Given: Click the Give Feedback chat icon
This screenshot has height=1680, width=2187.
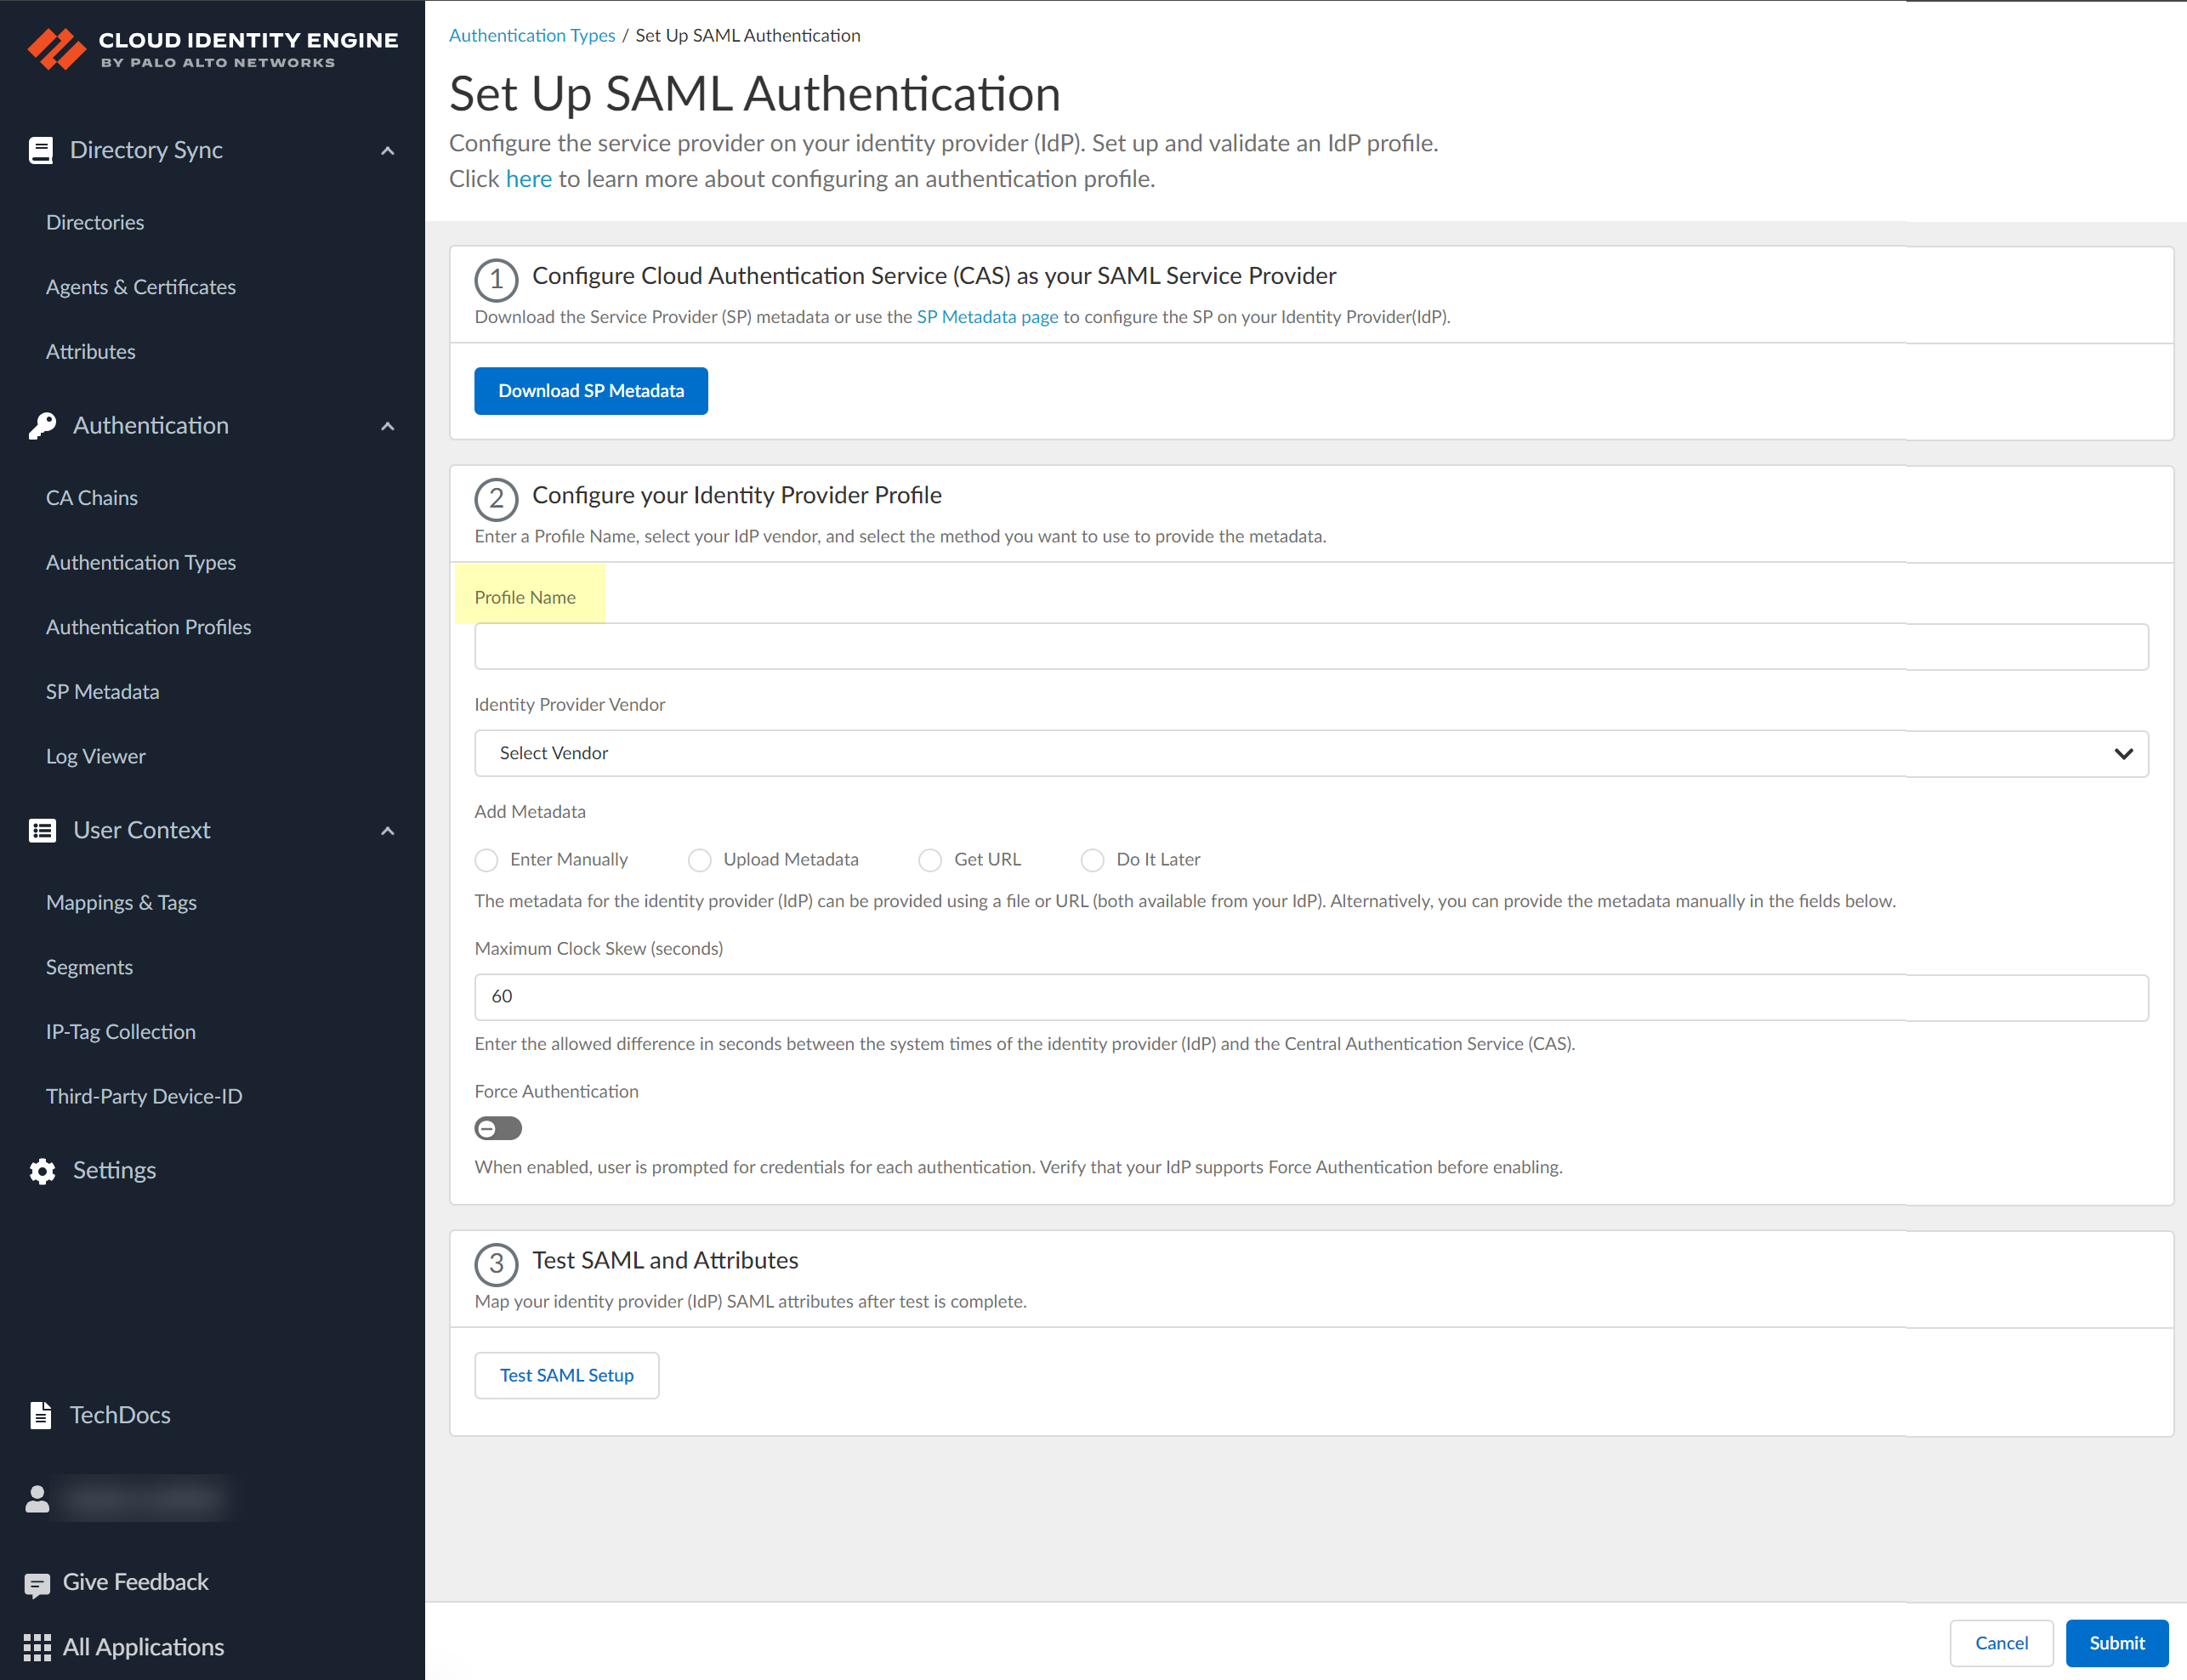Looking at the screenshot, I should point(37,1584).
